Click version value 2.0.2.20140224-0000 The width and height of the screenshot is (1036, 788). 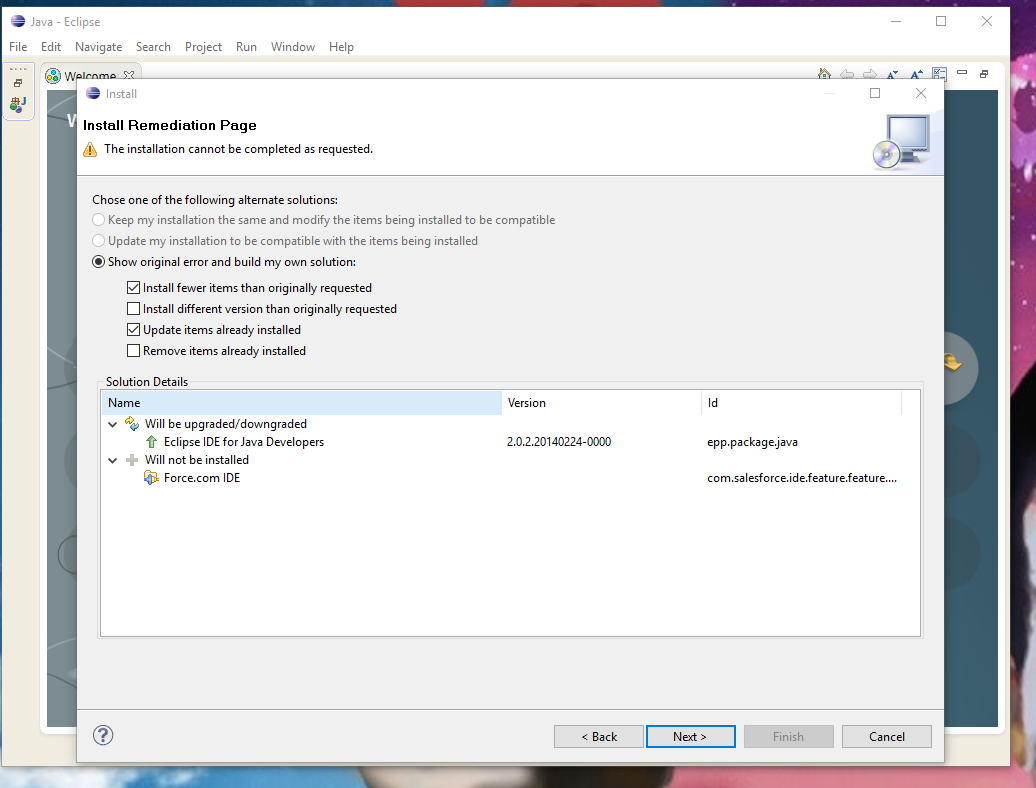coord(559,442)
